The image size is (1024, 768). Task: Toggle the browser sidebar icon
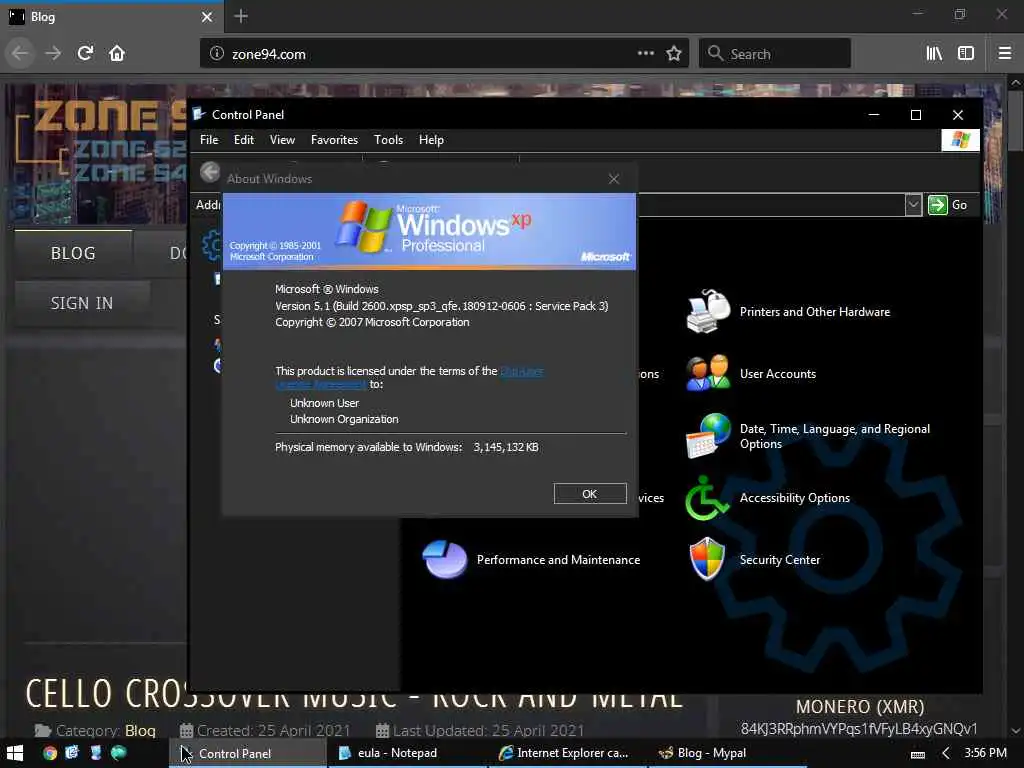click(966, 54)
